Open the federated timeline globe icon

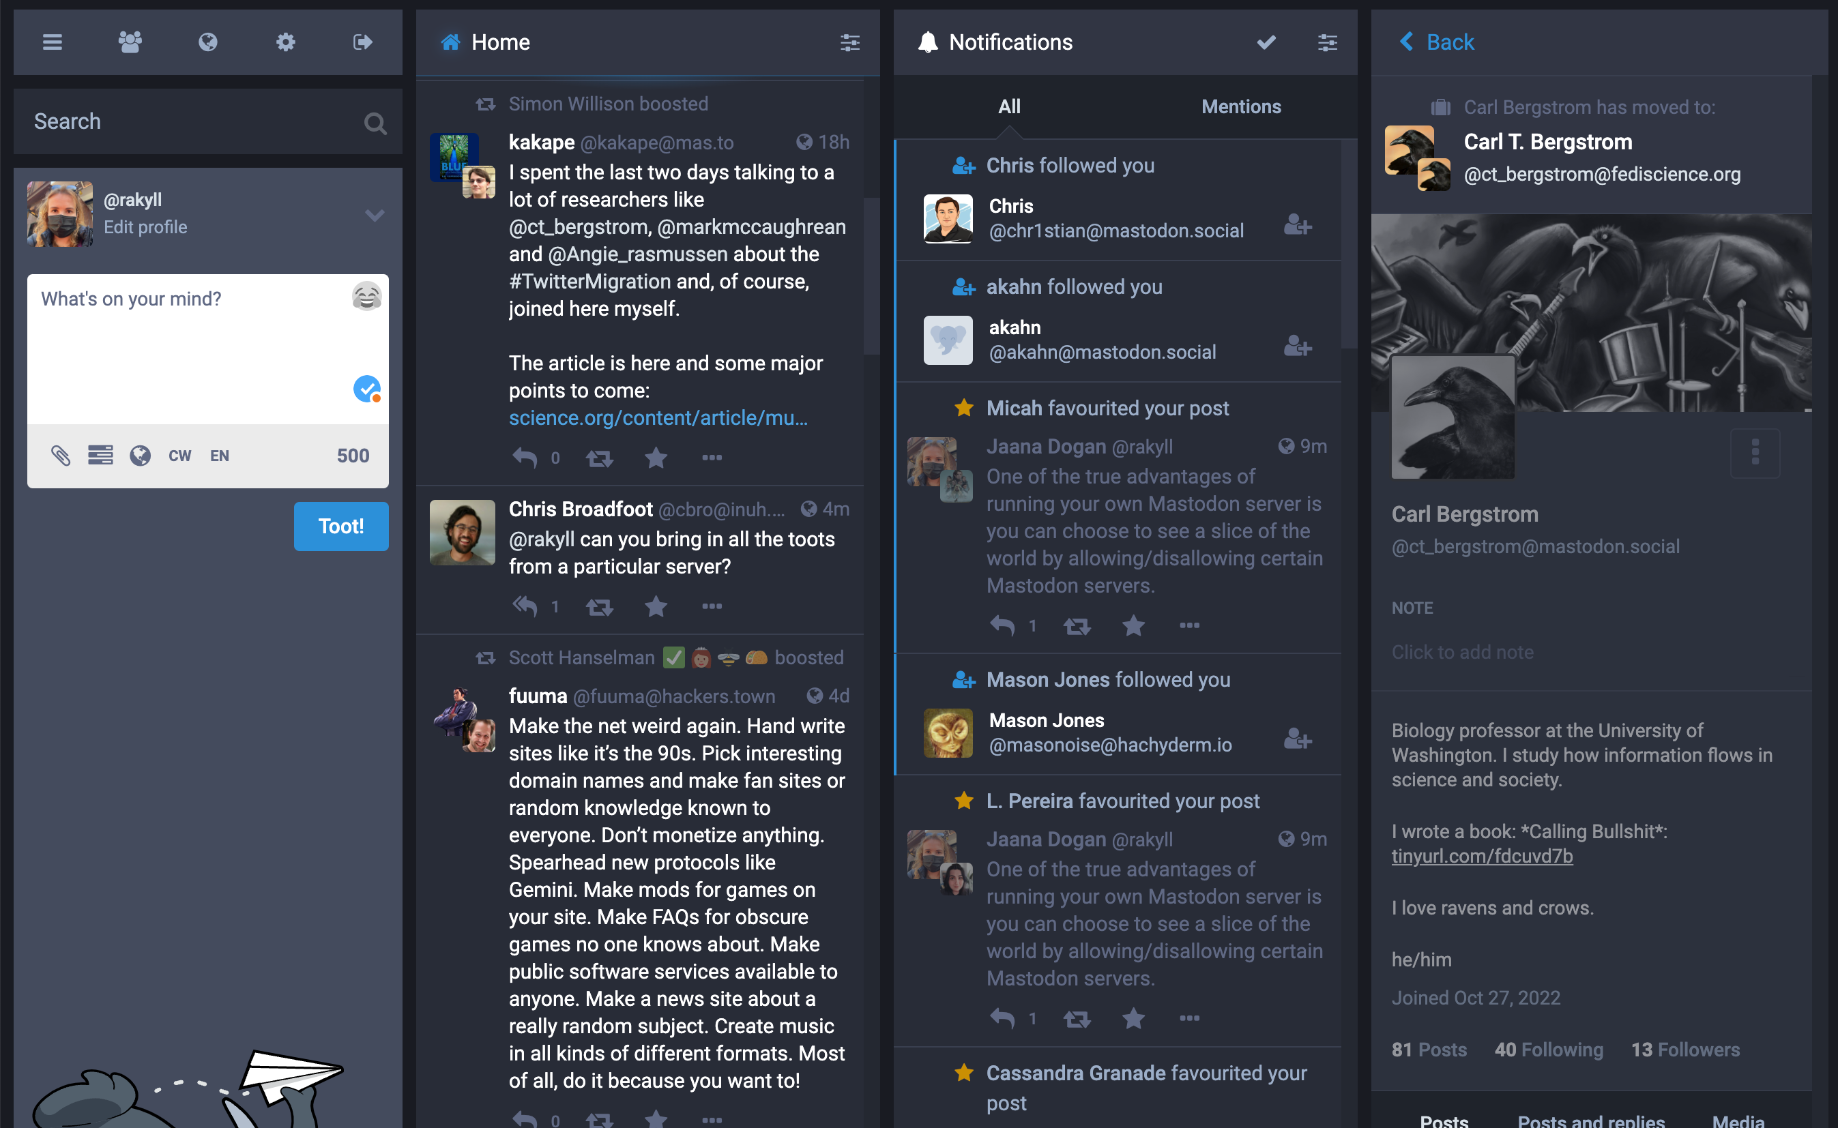[208, 42]
